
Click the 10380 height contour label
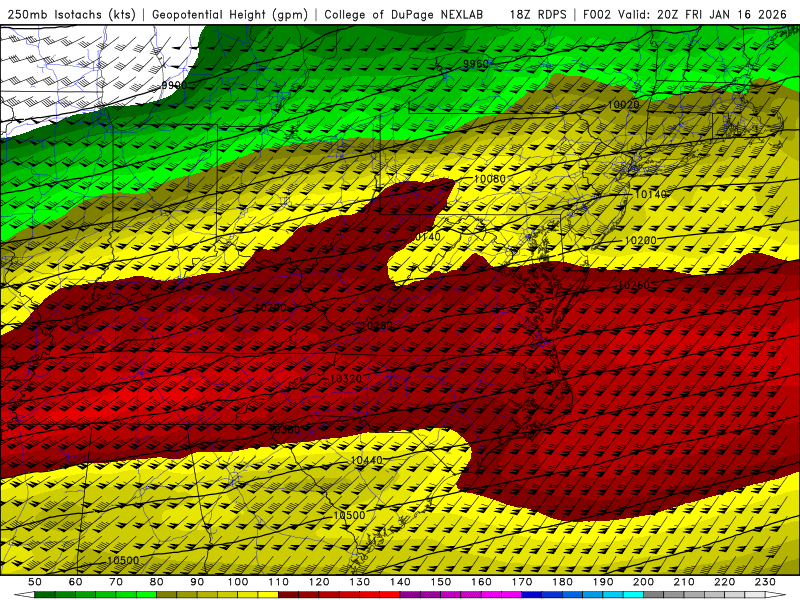284,430
